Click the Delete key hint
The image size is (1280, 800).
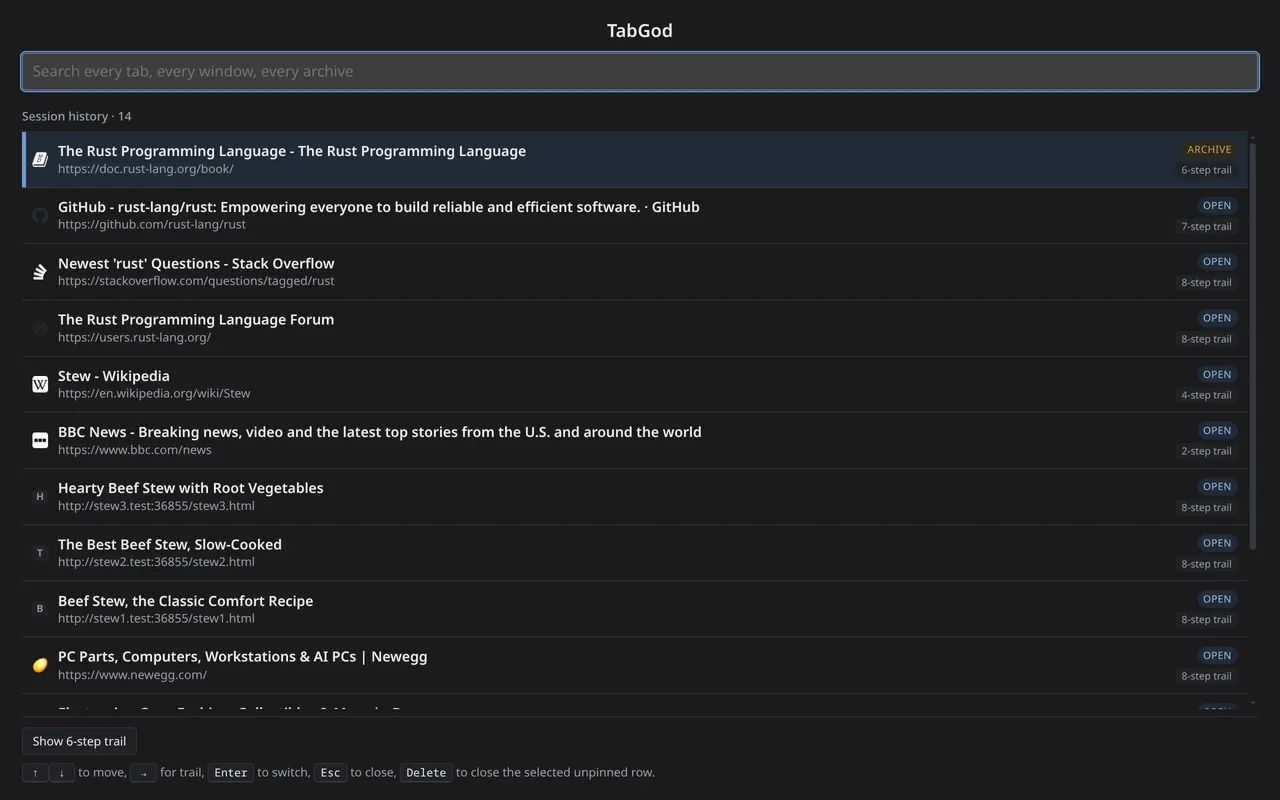(426, 773)
